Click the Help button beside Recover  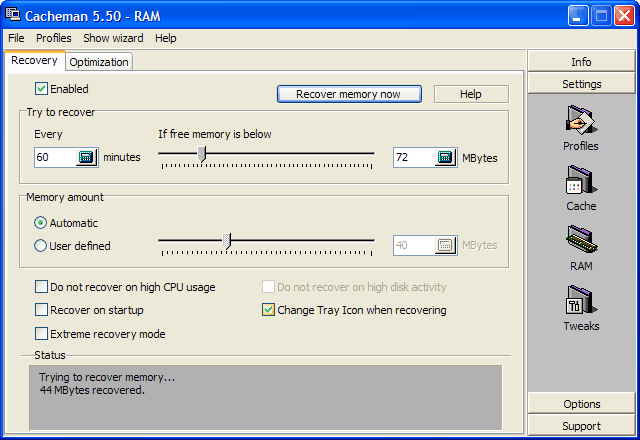click(x=471, y=94)
